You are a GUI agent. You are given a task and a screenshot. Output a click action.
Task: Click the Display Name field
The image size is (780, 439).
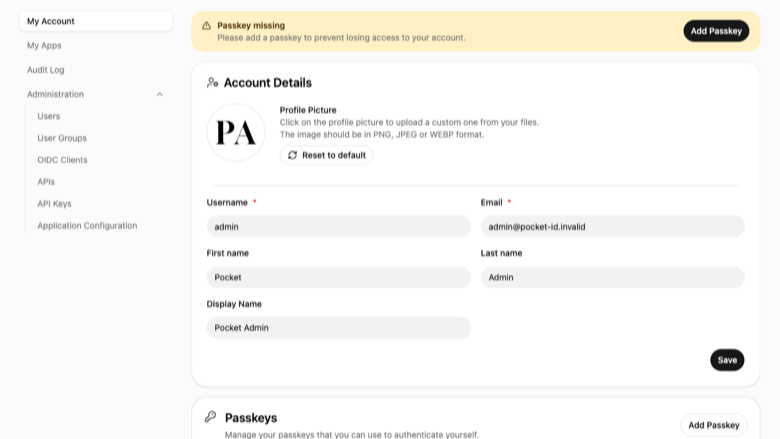tap(338, 328)
